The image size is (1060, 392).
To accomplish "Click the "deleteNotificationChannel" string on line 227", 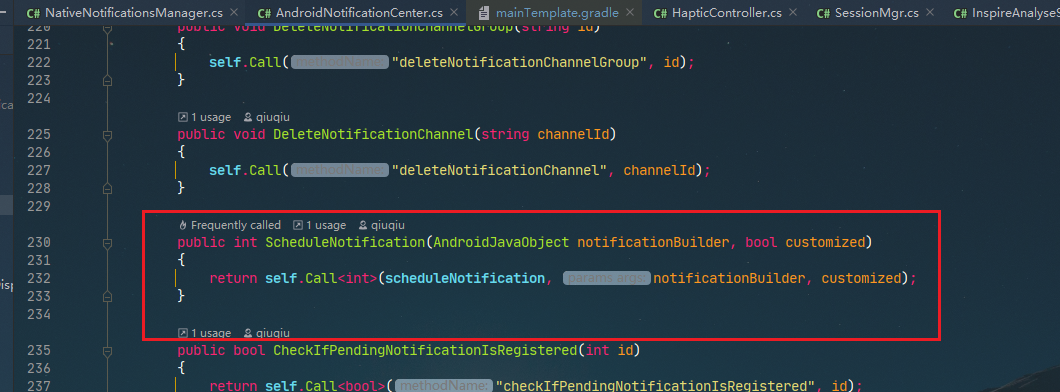I will tap(500, 170).
